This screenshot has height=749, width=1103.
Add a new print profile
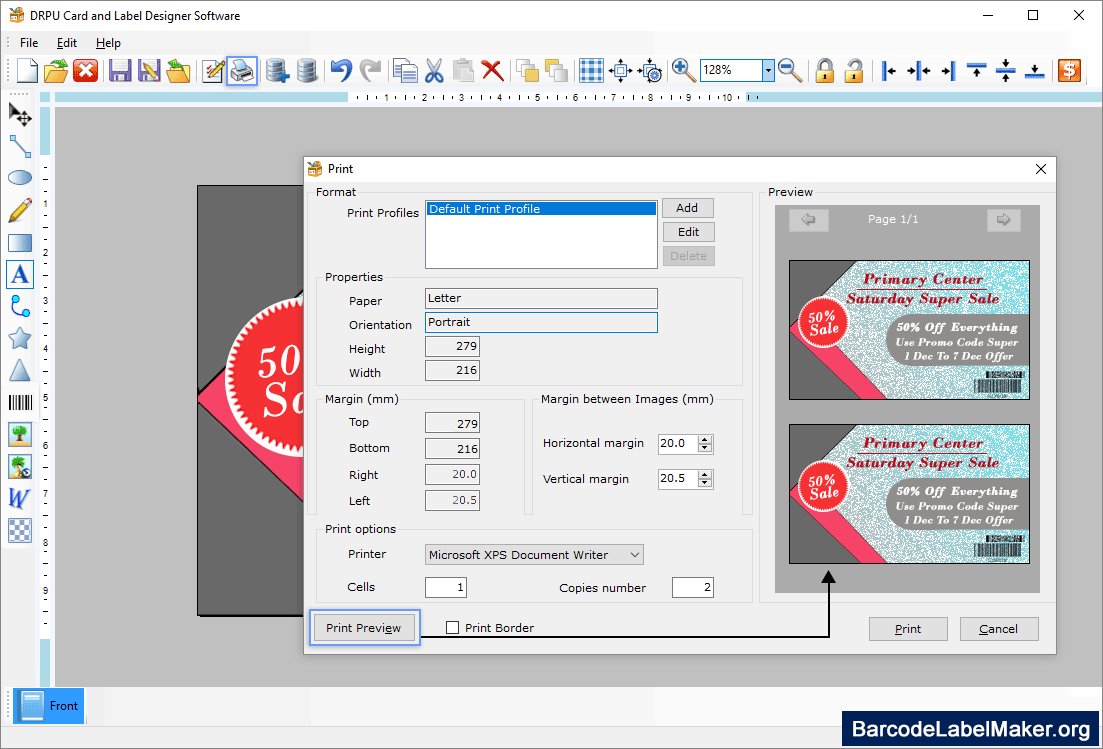688,208
